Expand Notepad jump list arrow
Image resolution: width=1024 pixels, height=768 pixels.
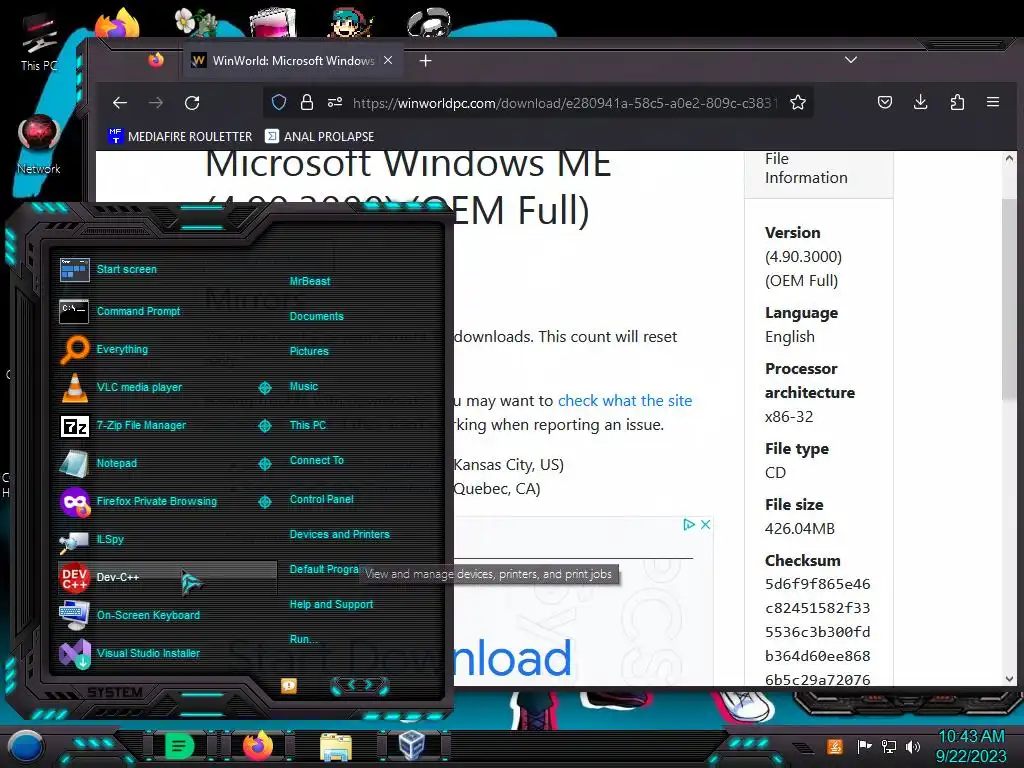tap(265, 464)
